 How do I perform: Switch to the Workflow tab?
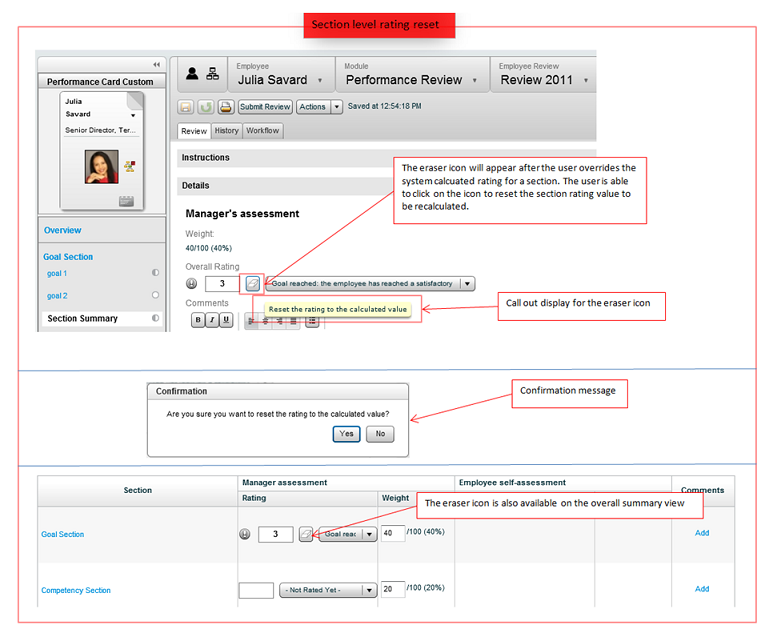tap(263, 131)
